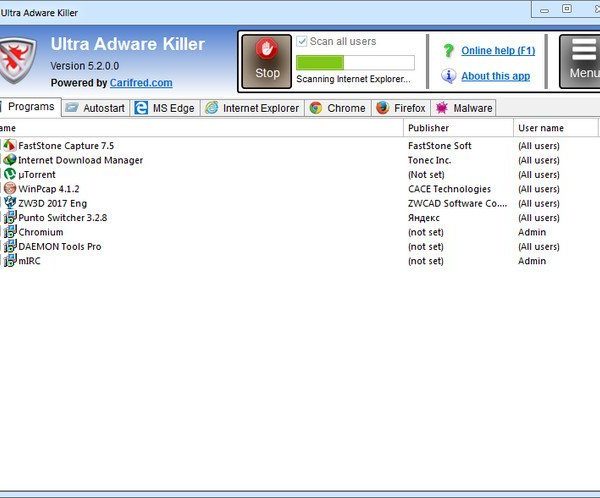Click the Firefox tab icon
The width and height of the screenshot is (600, 498).
click(x=383, y=108)
